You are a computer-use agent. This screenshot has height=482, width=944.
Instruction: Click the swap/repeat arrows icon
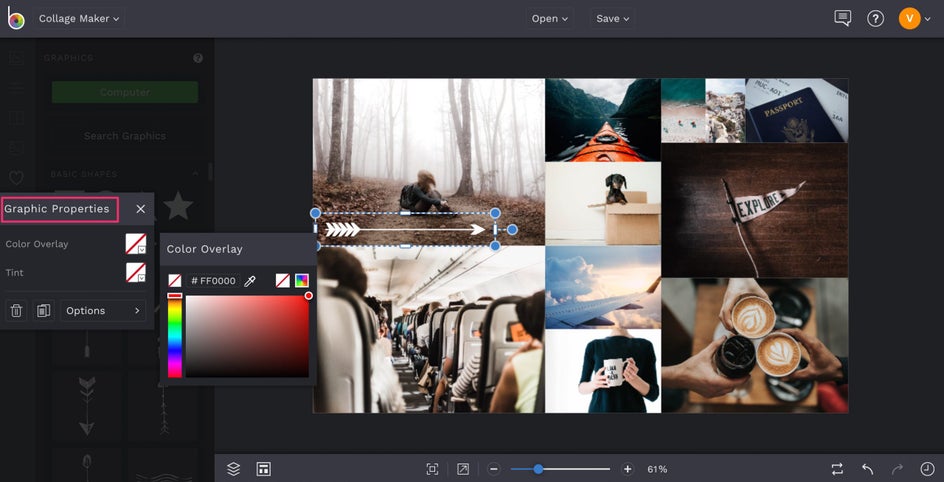[x=837, y=469]
